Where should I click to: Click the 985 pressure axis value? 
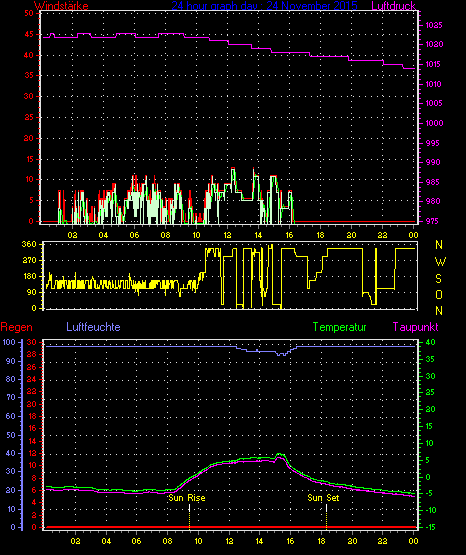point(433,182)
